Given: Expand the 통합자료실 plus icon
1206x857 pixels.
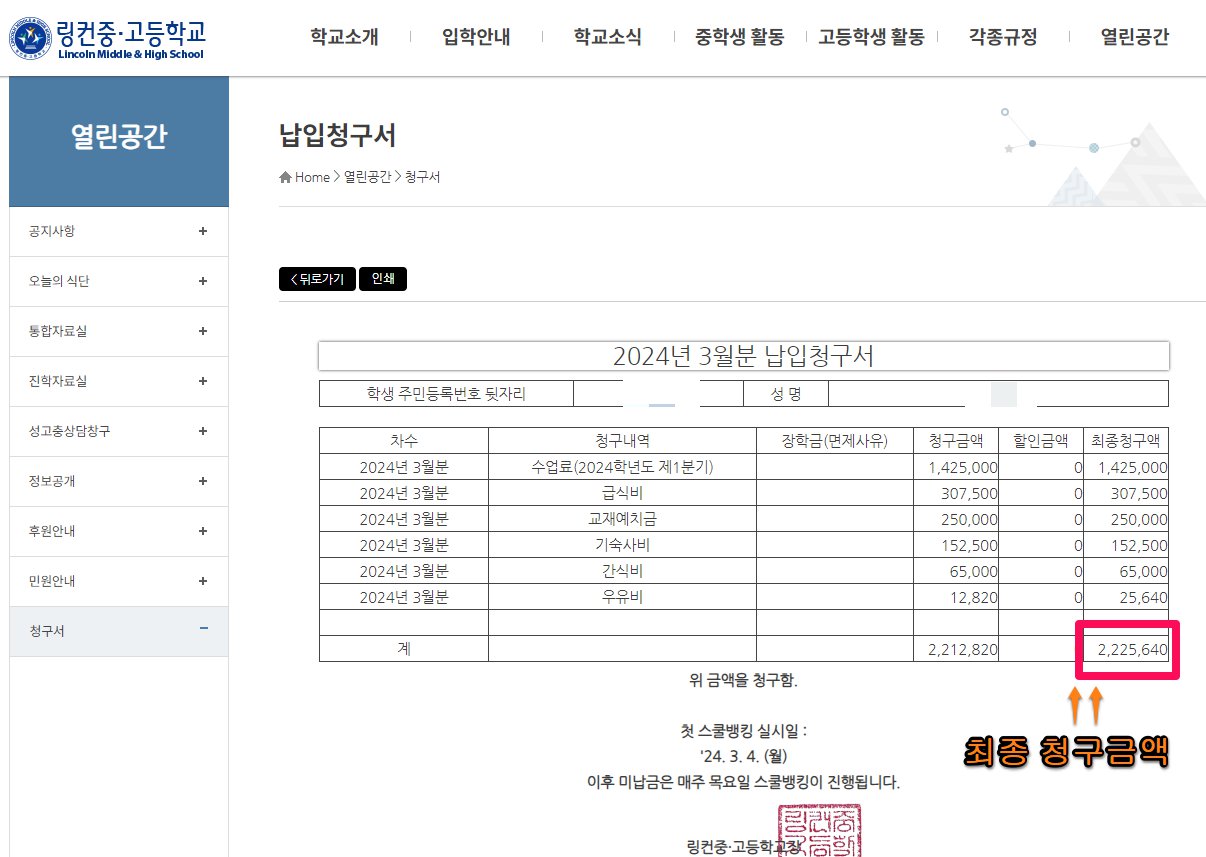Looking at the screenshot, I should point(203,331).
